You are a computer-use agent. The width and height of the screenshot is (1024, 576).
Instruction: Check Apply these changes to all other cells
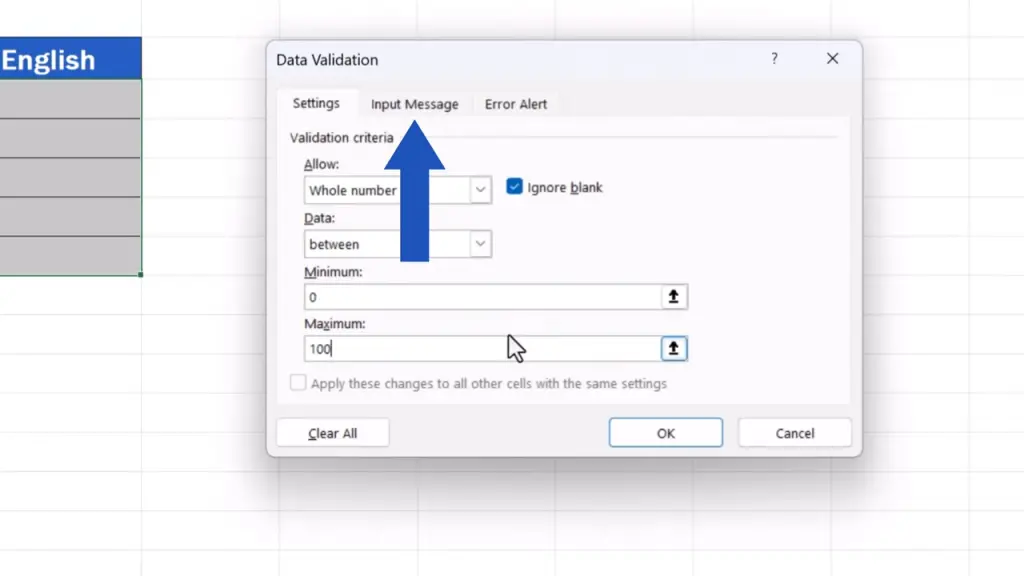tap(298, 383)
